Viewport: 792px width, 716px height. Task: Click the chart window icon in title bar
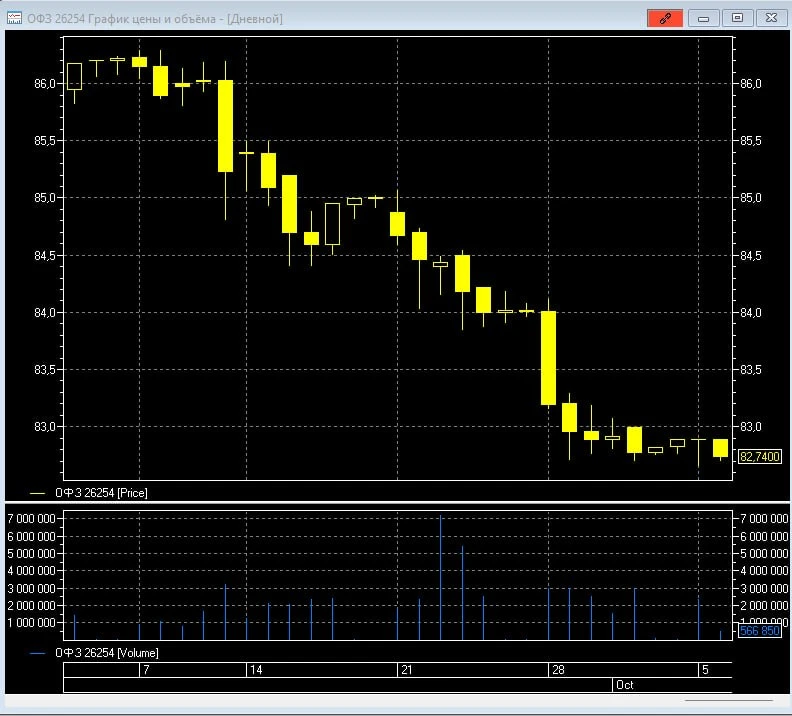(14, 19)
